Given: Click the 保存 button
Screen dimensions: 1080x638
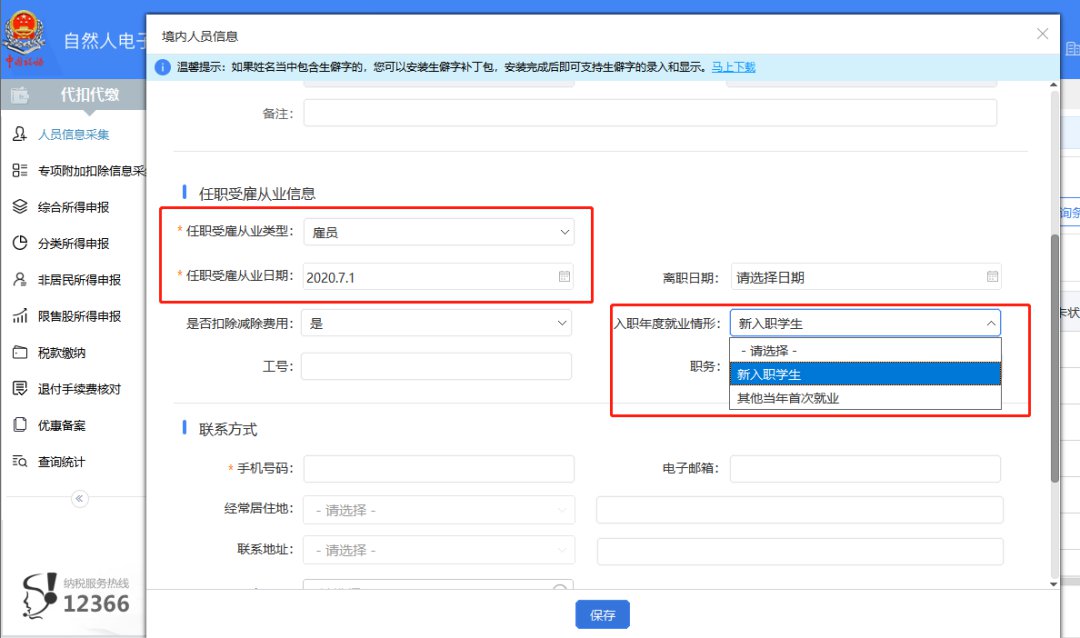Looking at the screenshot, I should [602, 615].
